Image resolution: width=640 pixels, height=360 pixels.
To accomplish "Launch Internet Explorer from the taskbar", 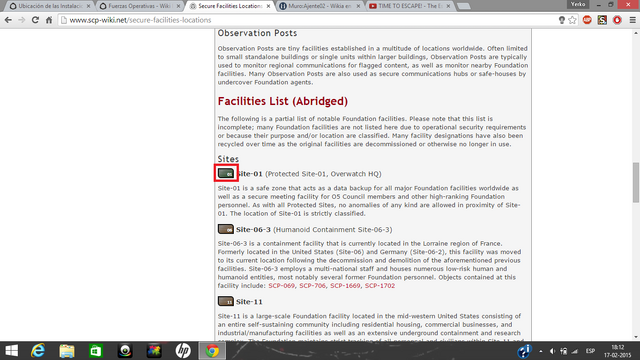I will pyautogui.click(x=38, y=351).
